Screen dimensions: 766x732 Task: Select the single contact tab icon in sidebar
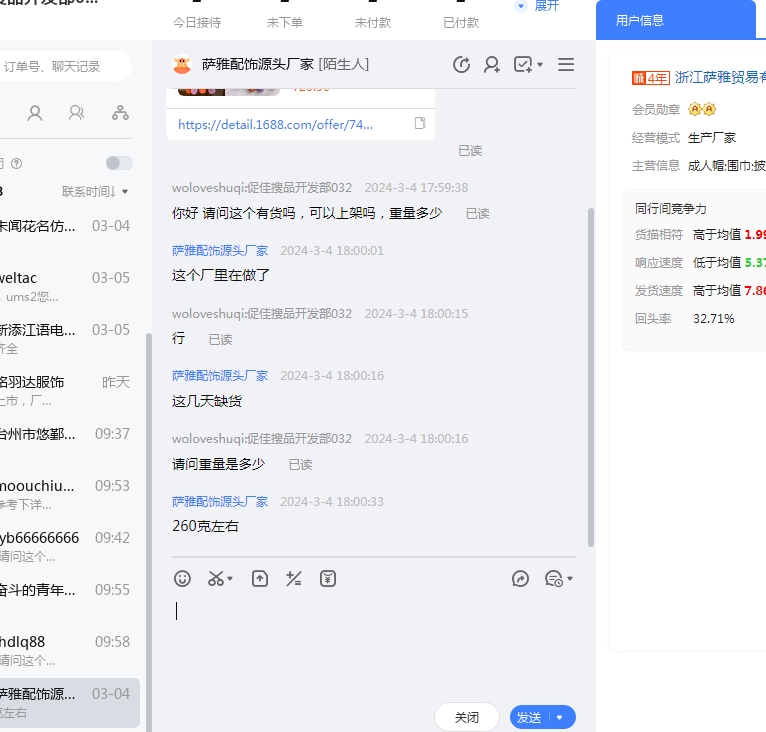pyautogui.click(x=35, y=113)
